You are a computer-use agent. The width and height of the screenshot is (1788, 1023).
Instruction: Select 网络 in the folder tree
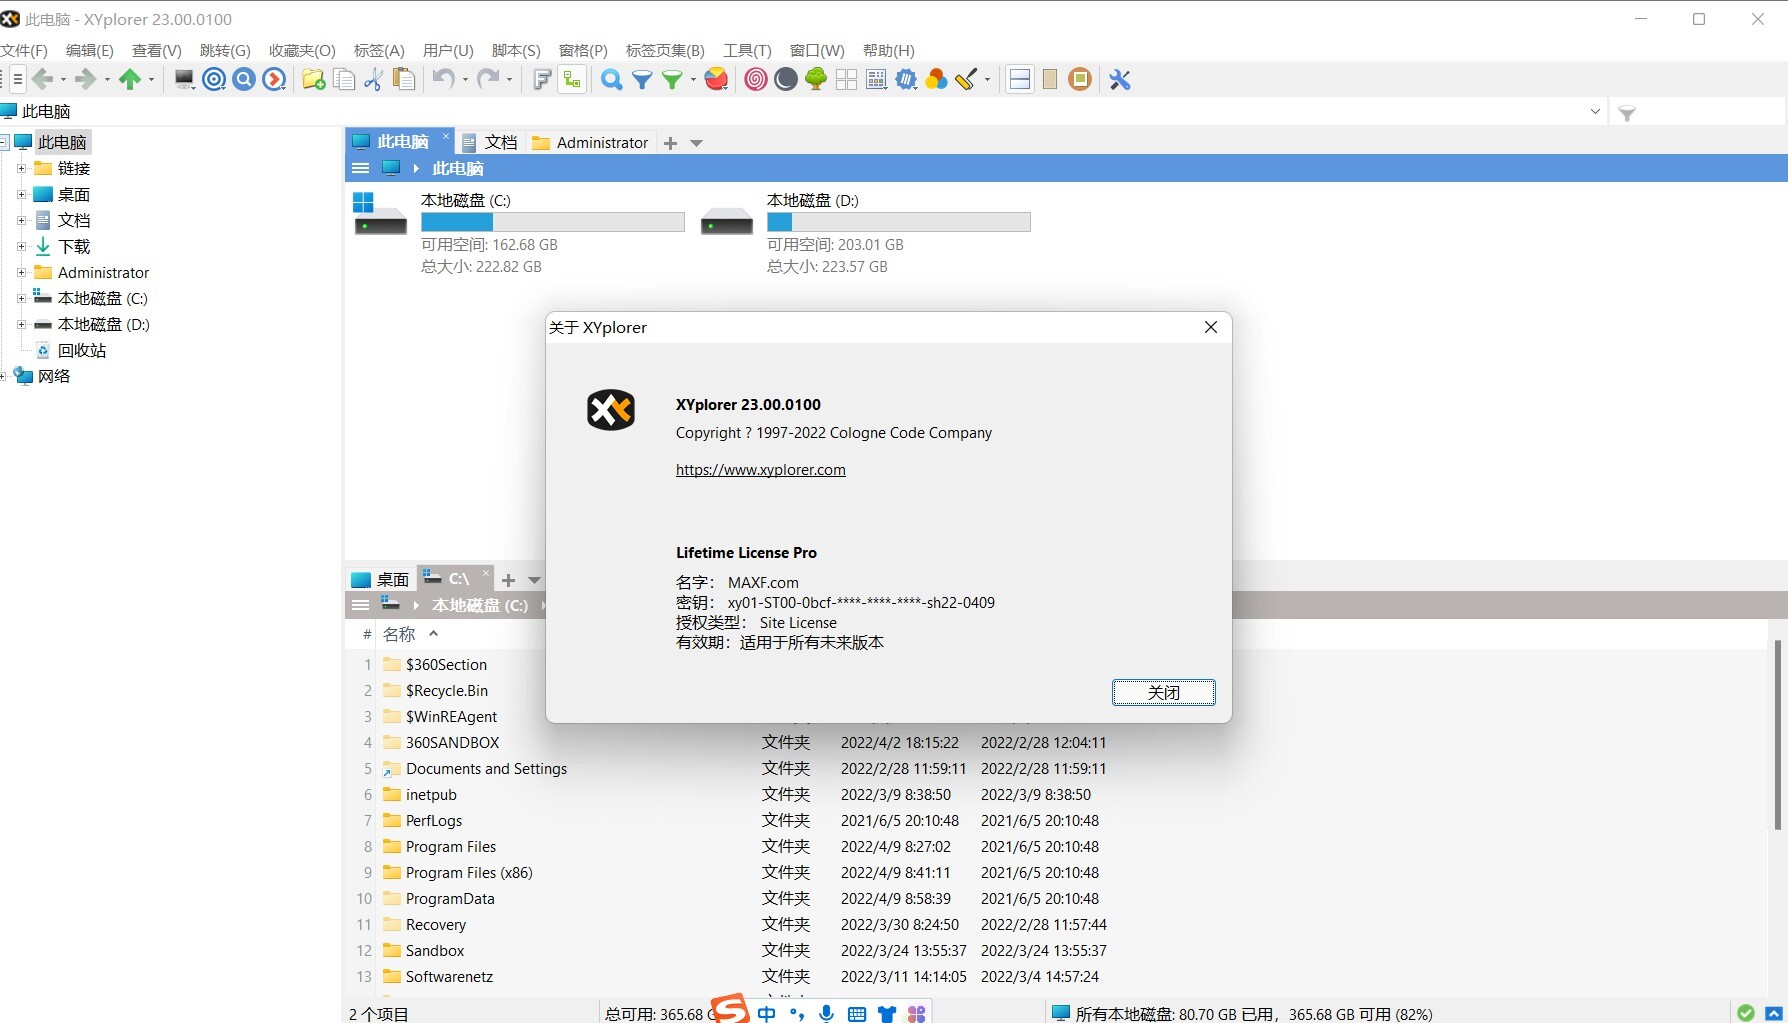click(x=54, y=376)
